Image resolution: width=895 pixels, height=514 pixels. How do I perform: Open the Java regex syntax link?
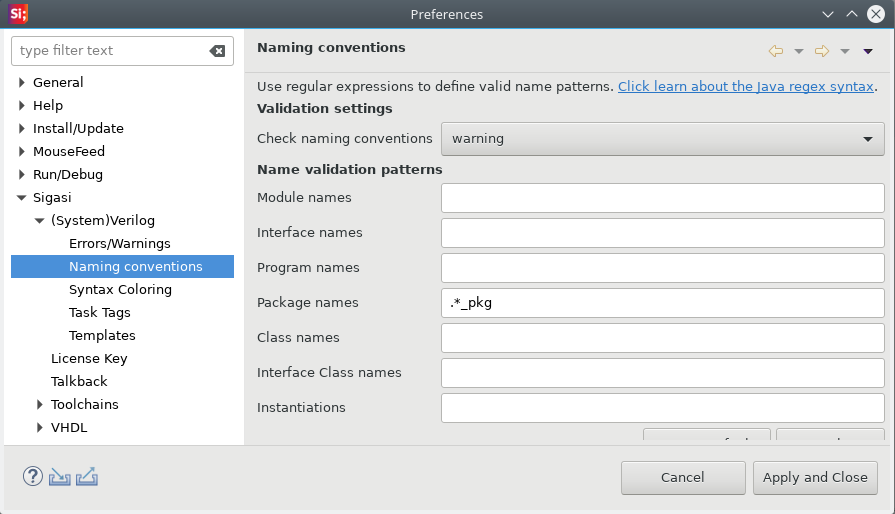pos(745,86)
